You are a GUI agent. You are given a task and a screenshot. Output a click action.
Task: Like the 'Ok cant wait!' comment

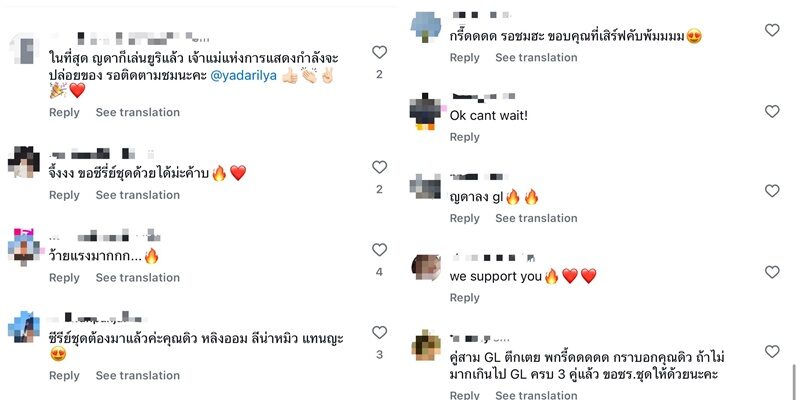pos(772,111)
